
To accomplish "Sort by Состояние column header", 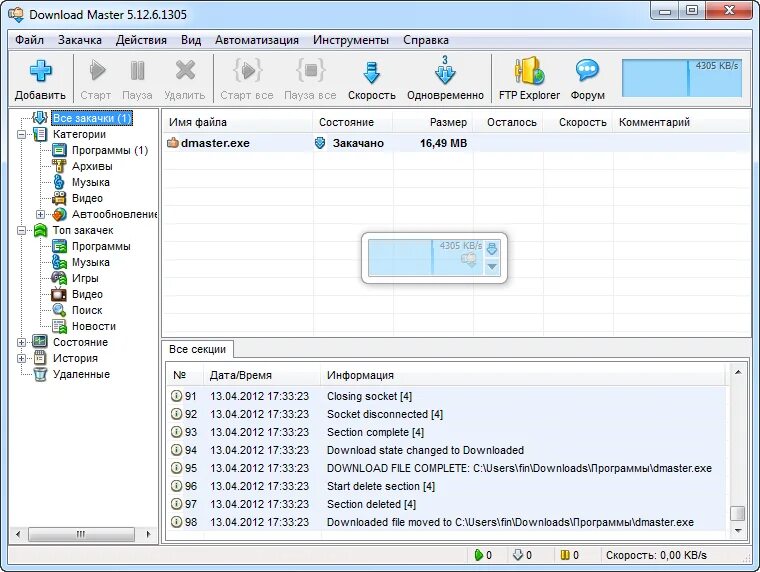I will [x=353, y=122].
